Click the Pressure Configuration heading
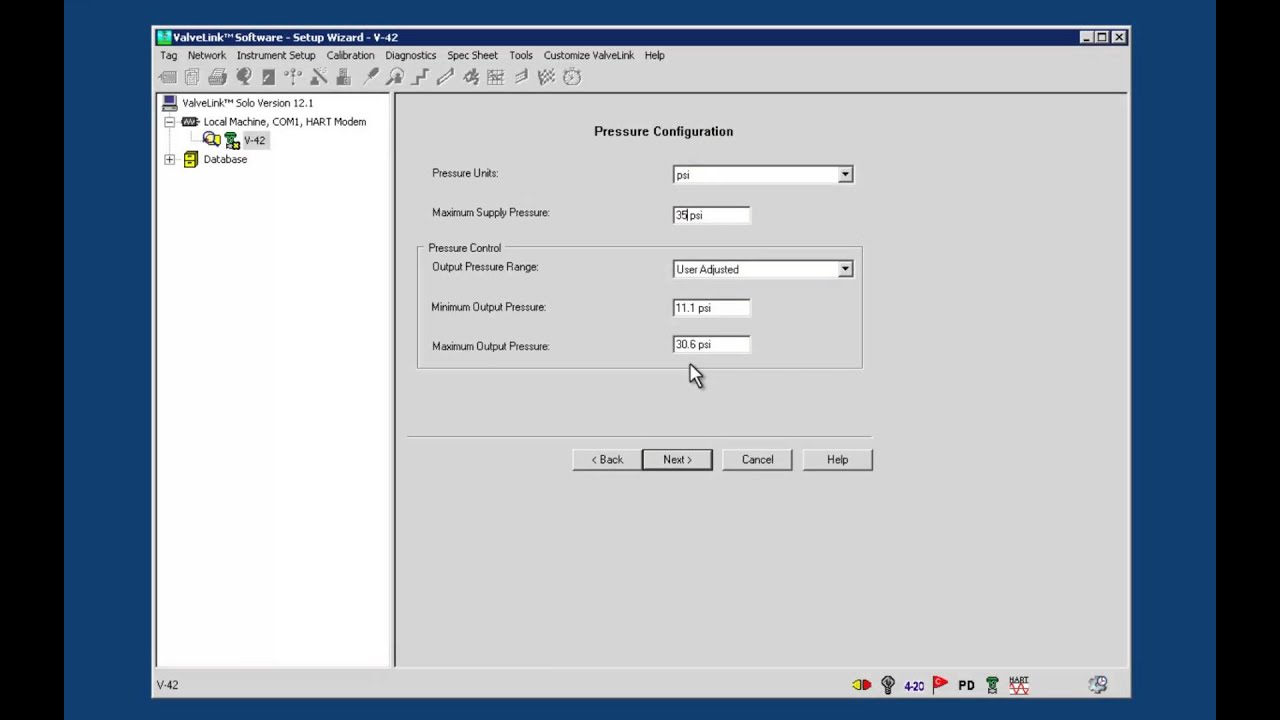This screenshot has height=720, width=1280. 663,131
